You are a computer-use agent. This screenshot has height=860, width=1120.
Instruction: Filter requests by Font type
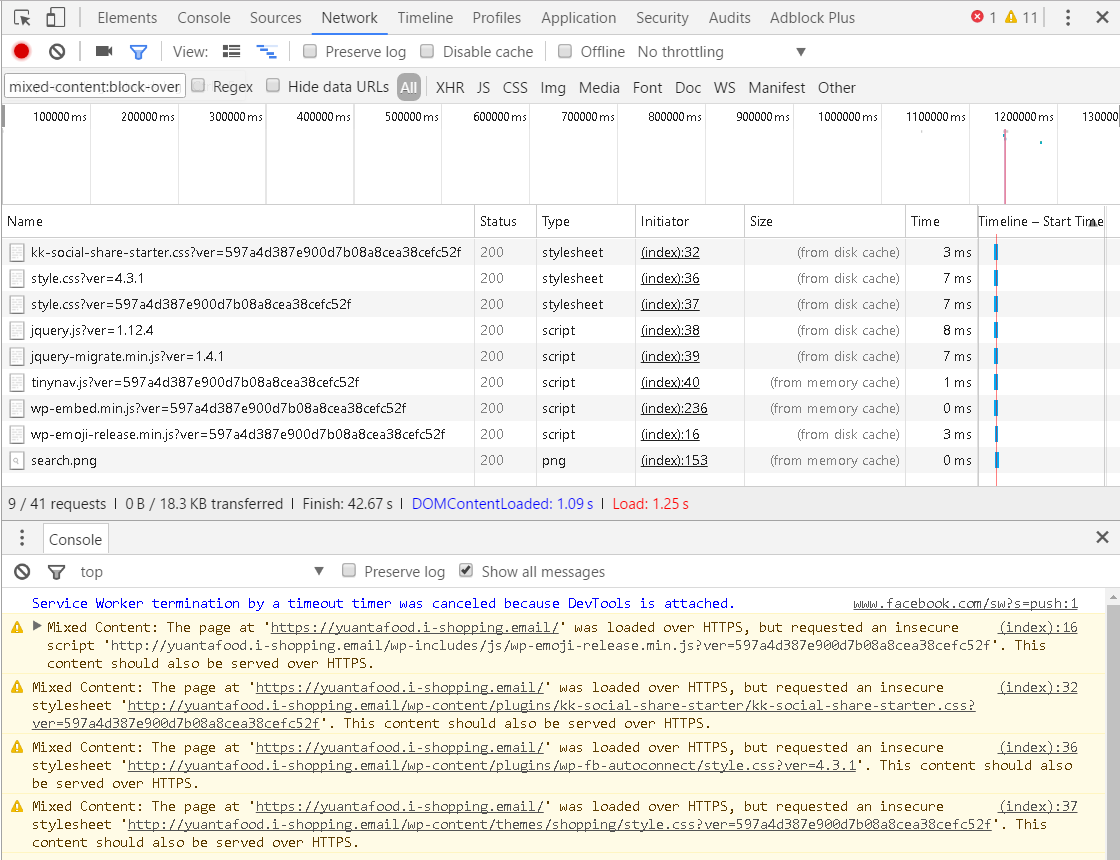[647, 87]
